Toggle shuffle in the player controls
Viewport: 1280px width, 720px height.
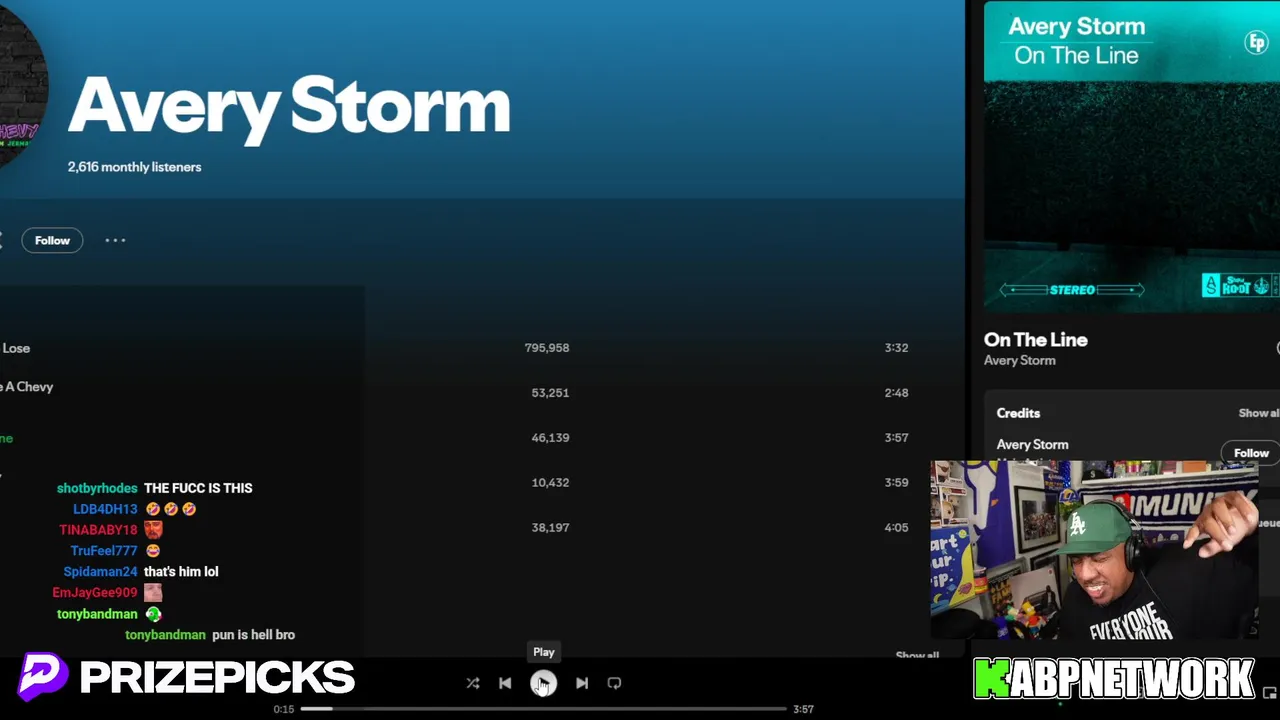click(x=473, y=683)
